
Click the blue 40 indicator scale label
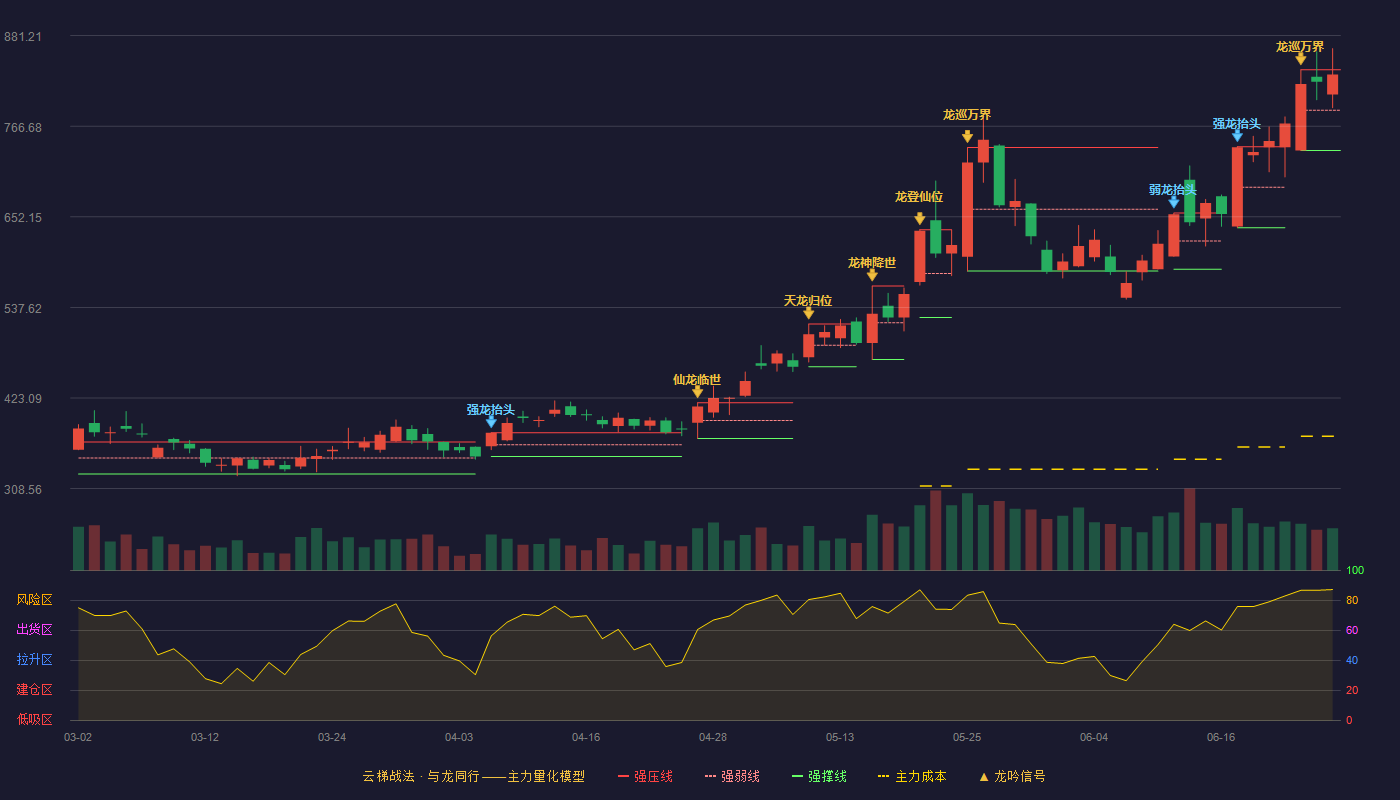pos(1351,660)
